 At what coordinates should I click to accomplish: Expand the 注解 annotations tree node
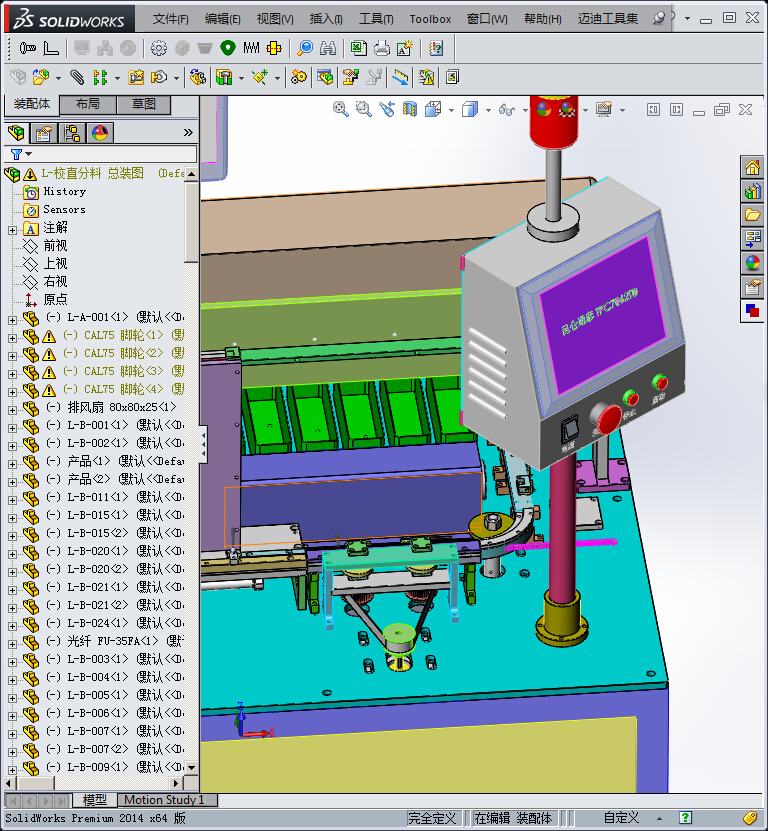[12, 230]
